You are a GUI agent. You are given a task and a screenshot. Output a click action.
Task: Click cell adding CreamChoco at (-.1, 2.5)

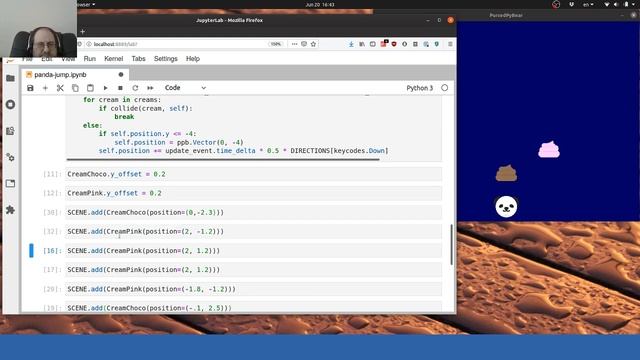click(x=253, y=307)
